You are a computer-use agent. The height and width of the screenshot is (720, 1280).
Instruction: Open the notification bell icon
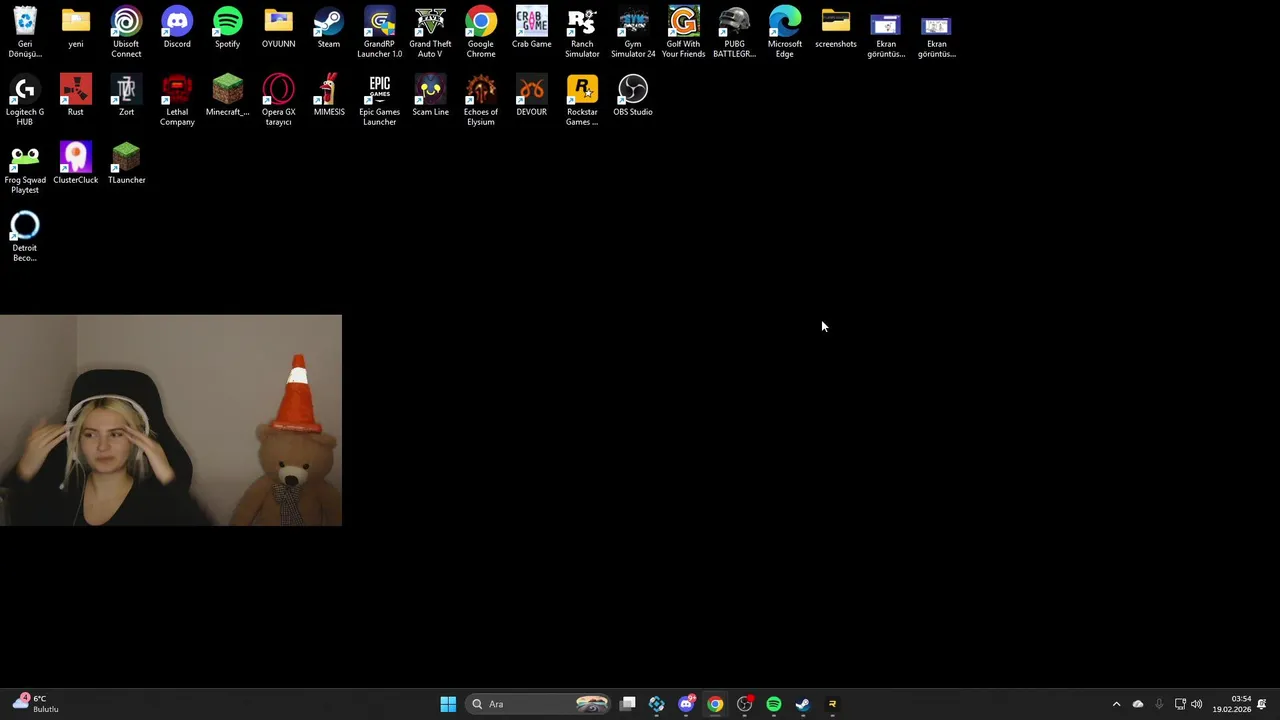(1262, 704)
